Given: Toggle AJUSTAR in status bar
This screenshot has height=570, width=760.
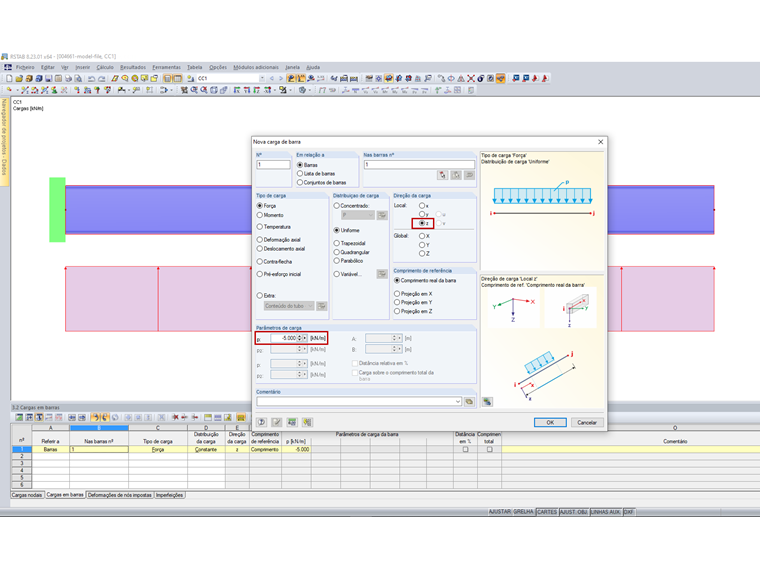Looking at the screenshot, I should click(499, 512).
